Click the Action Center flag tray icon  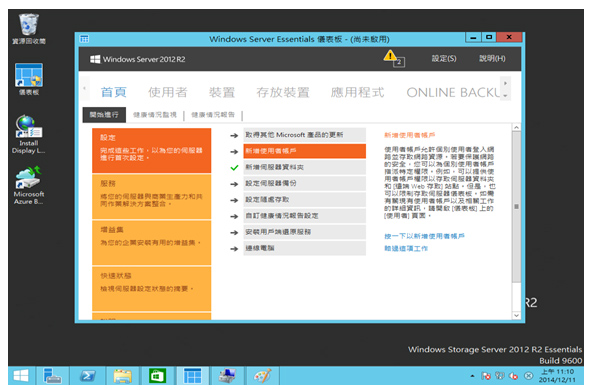(x=486, y=376)
